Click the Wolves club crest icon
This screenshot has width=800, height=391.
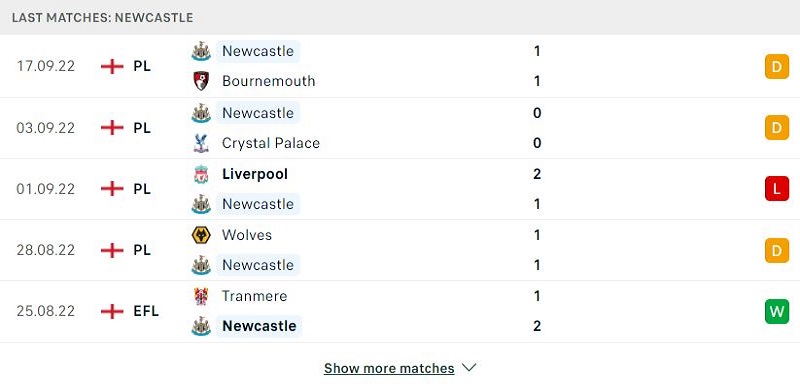coord(201,235)
